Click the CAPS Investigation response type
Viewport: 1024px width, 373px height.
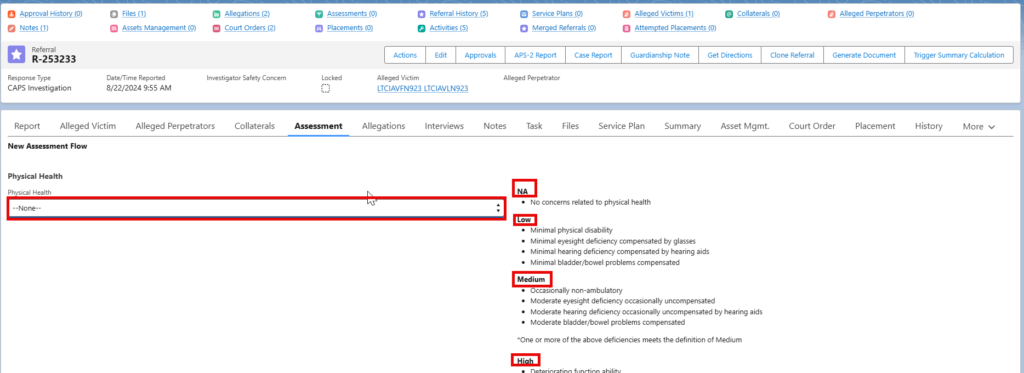point(39,88)
